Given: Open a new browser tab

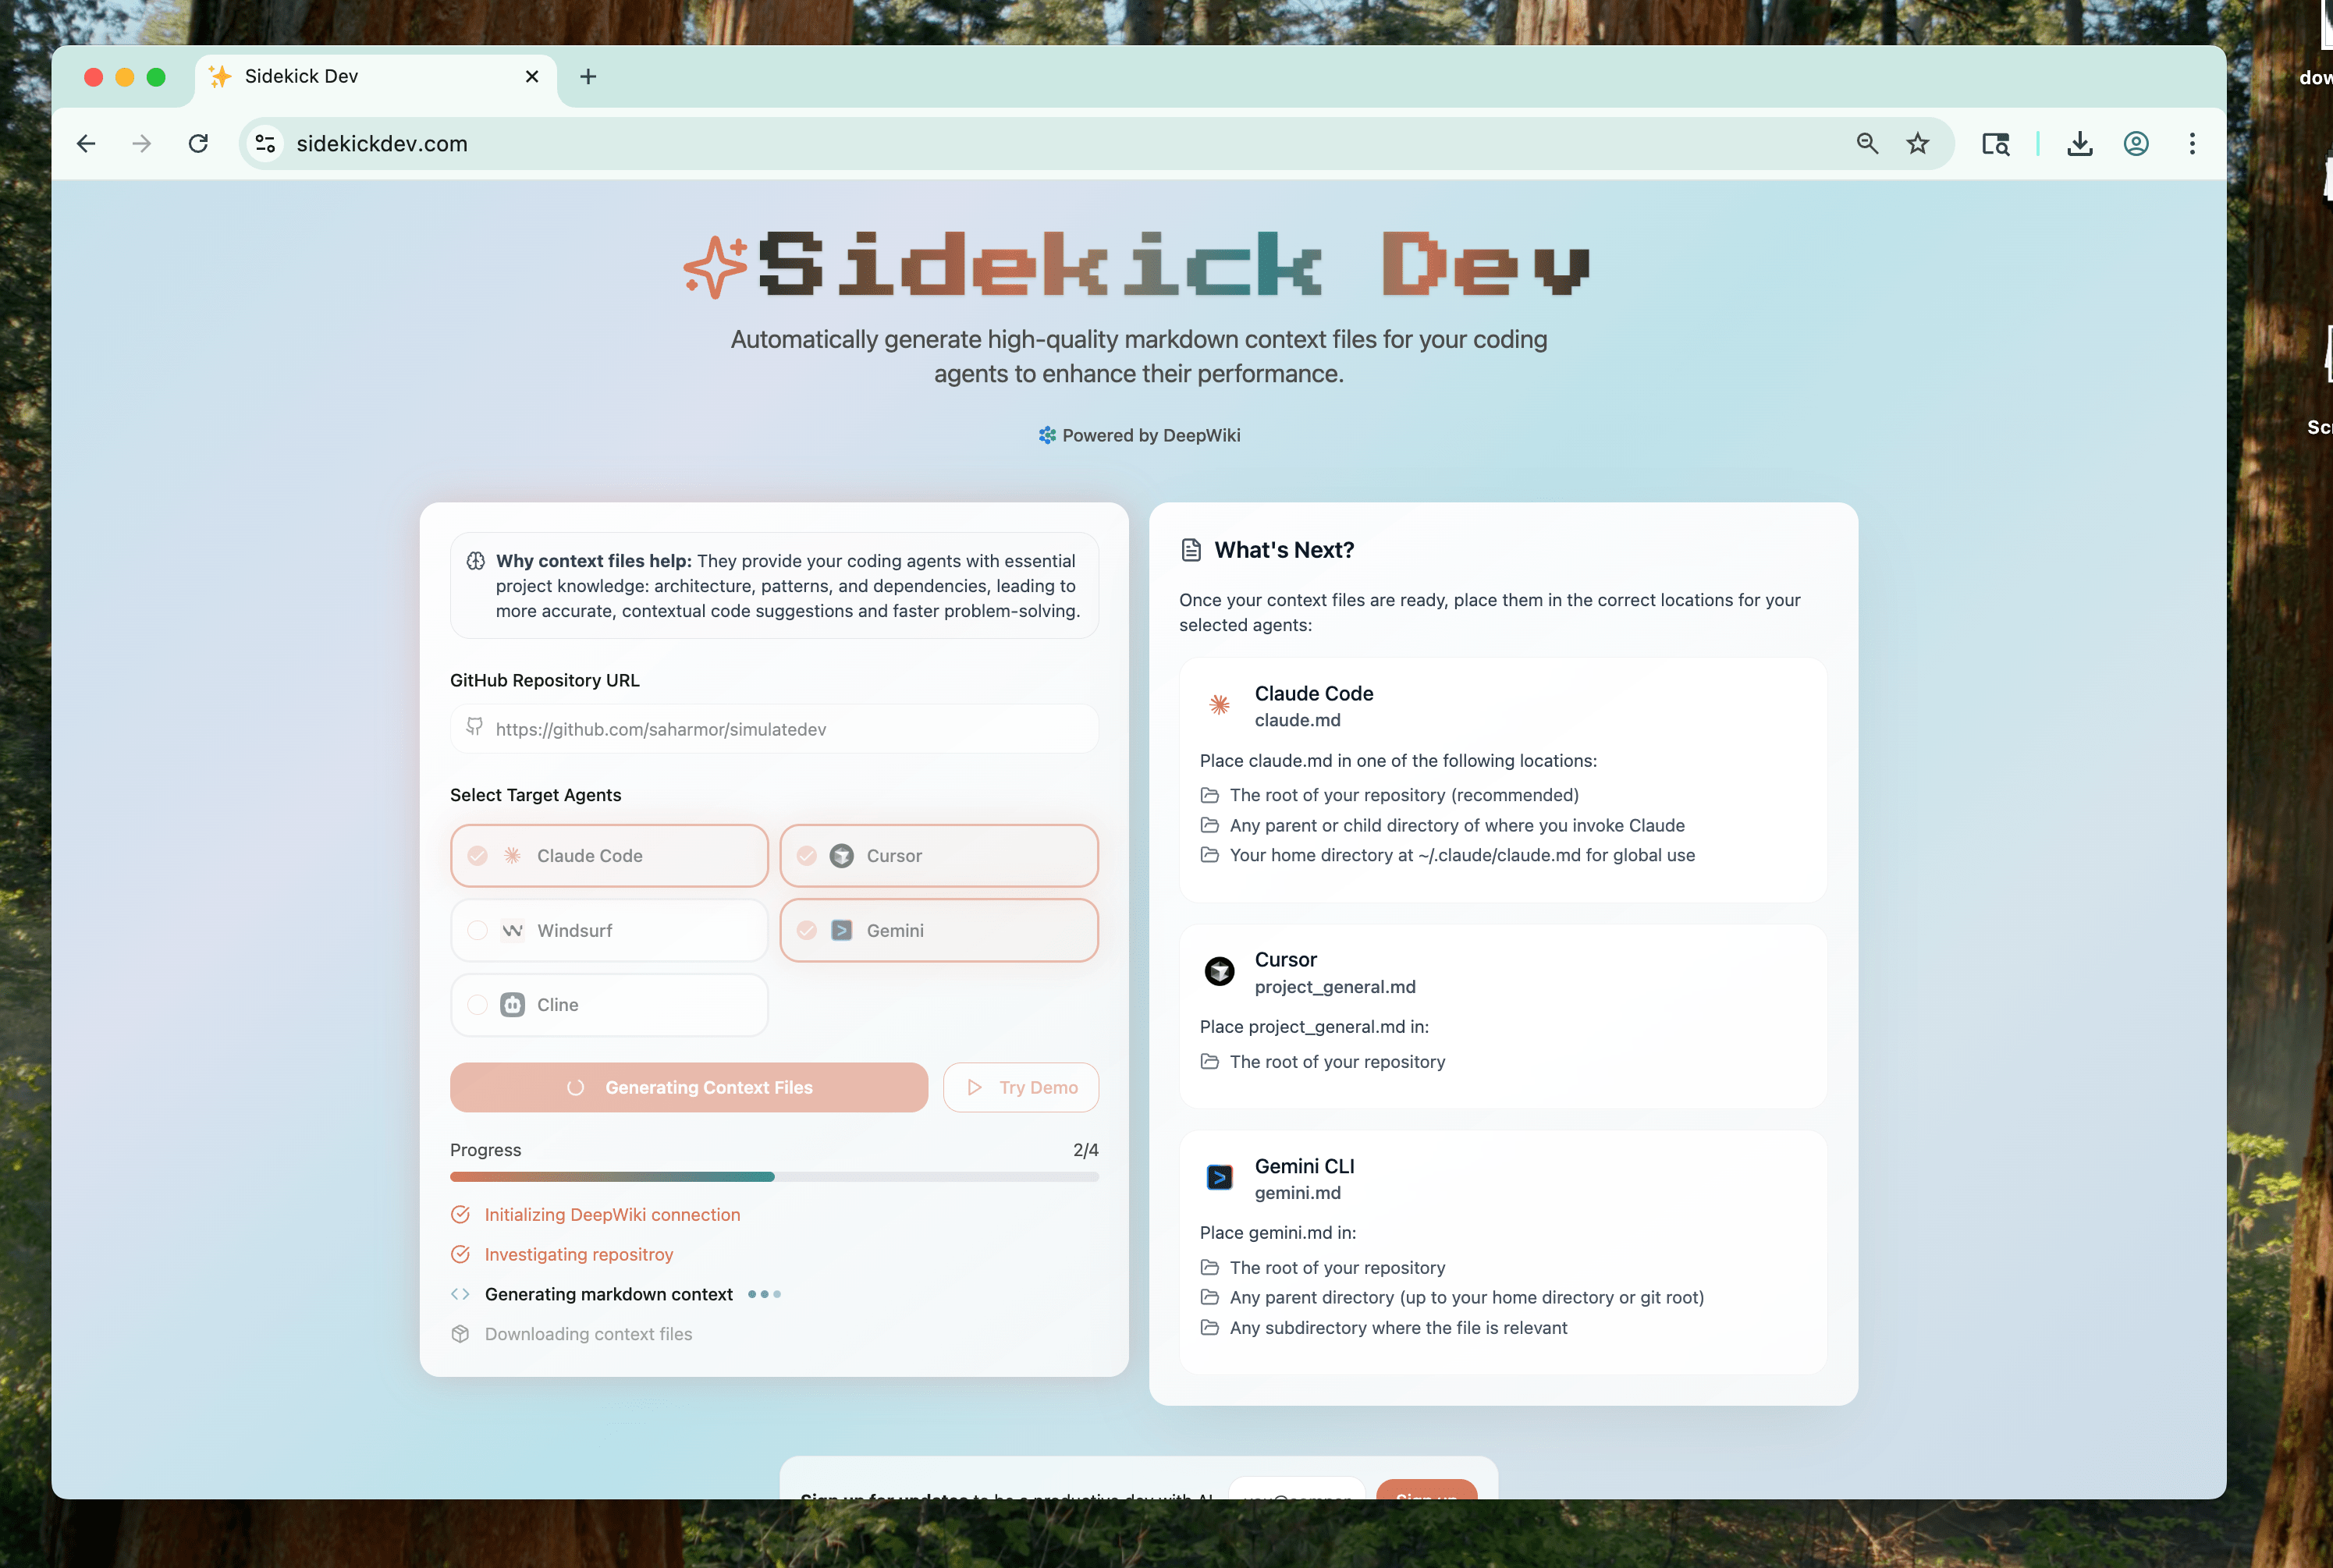Looking at the screenshot, I should (x=588, y=77).
